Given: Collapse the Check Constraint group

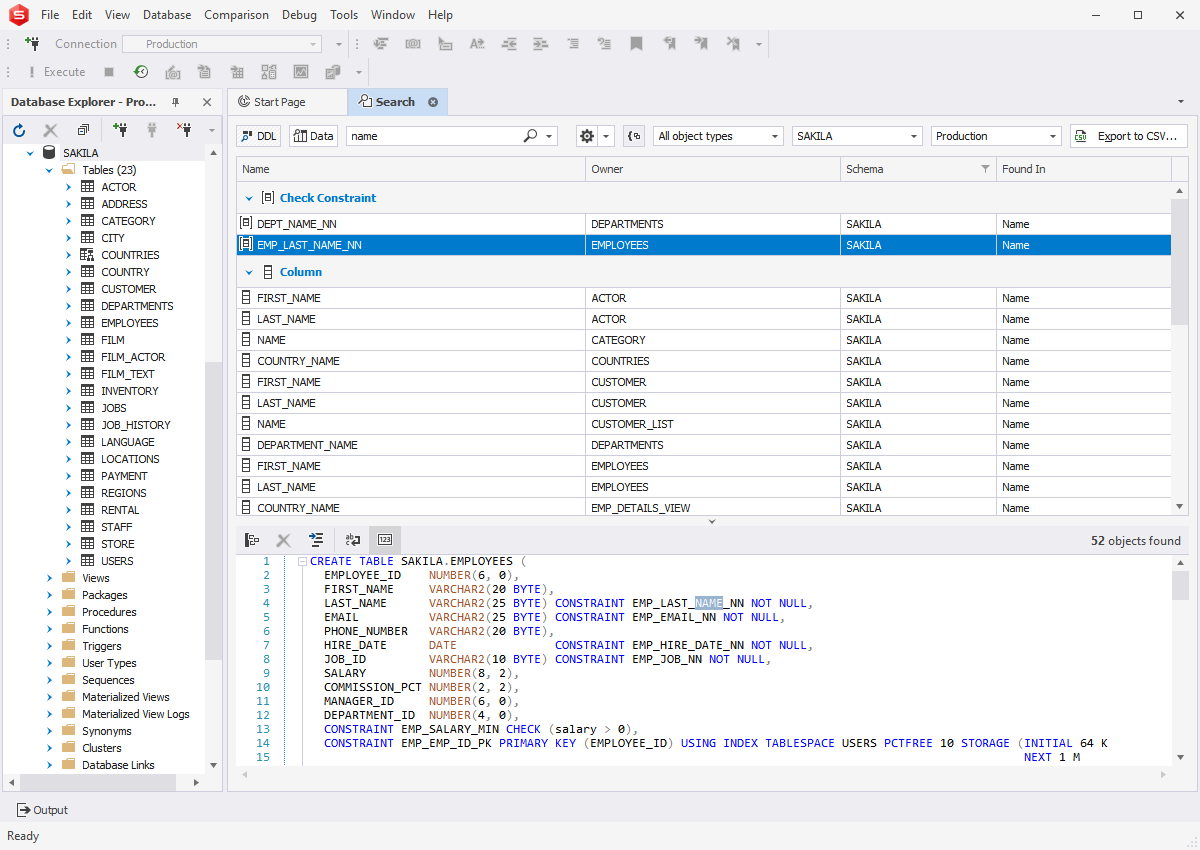Looking at the screenshot, I should [249, 198].
